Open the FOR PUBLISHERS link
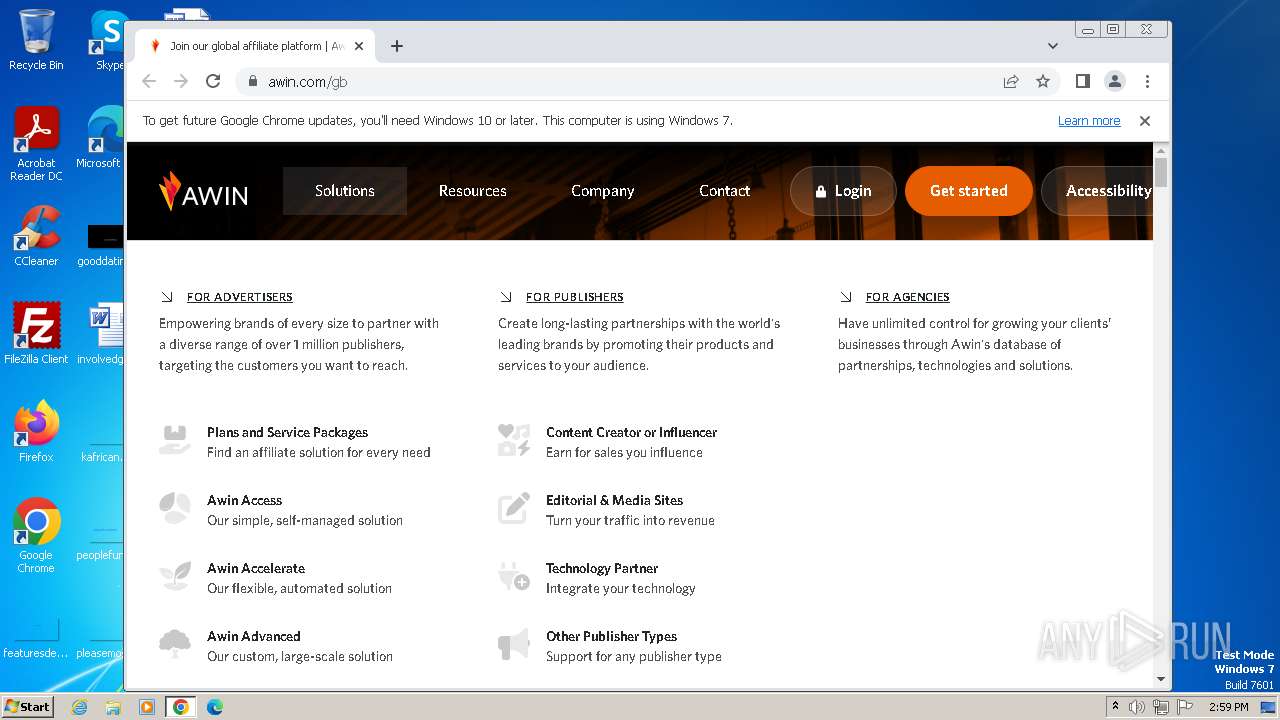Screen dimensions: 1280x720 point(575,297)
